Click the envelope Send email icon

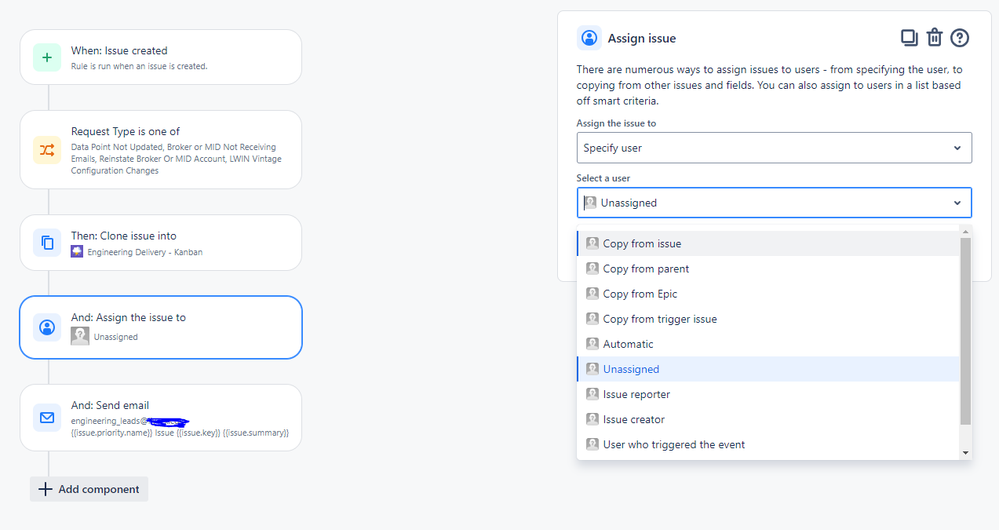pyautogui.click(x=47, y=418)
